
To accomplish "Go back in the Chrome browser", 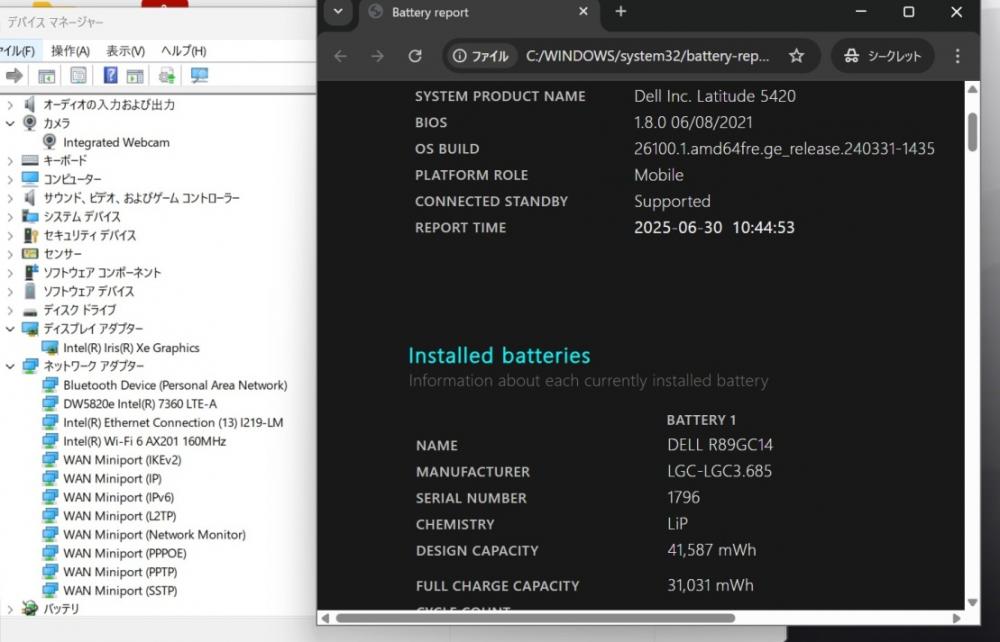I will [x=341, y=56].
